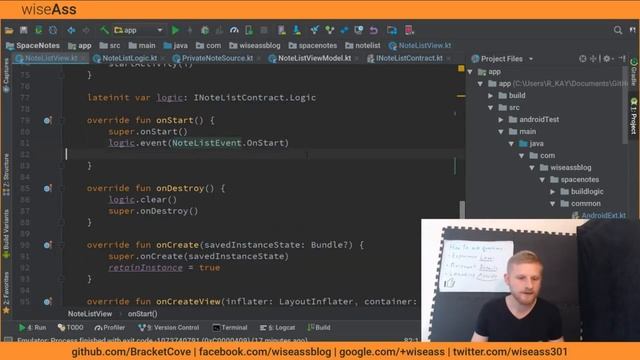Click the SpaceNotes breadcrumb in navigation bar

coord(33,46)
